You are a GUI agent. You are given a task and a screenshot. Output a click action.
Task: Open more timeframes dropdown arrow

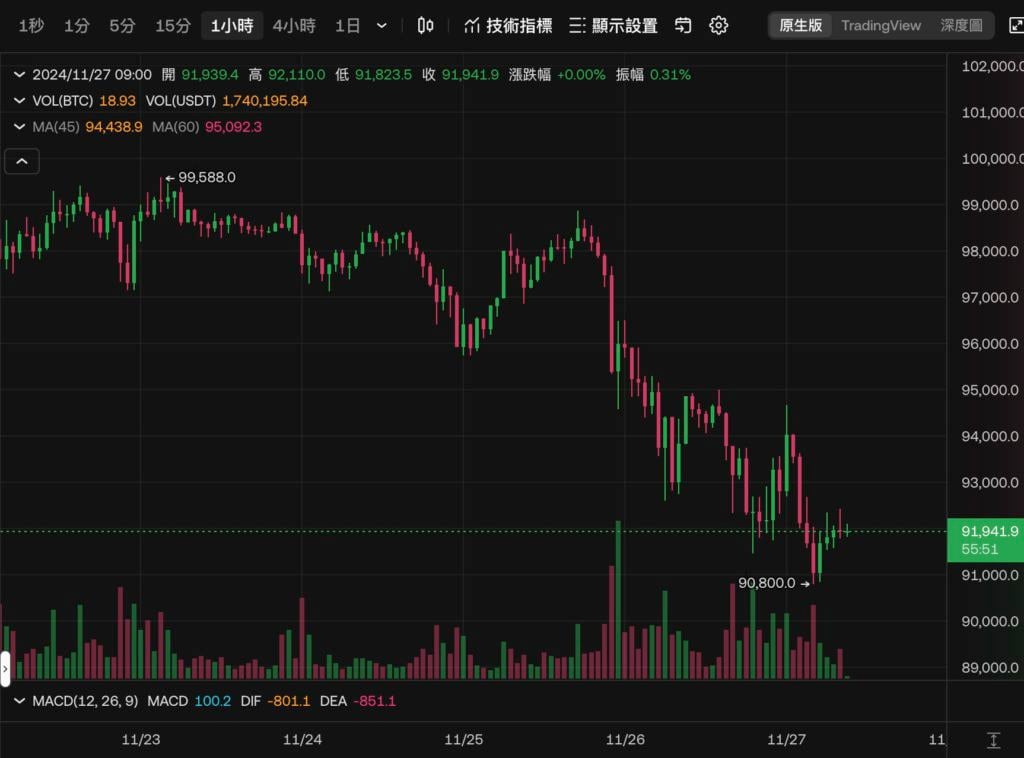pyautogui.click(x=382, y=25)
